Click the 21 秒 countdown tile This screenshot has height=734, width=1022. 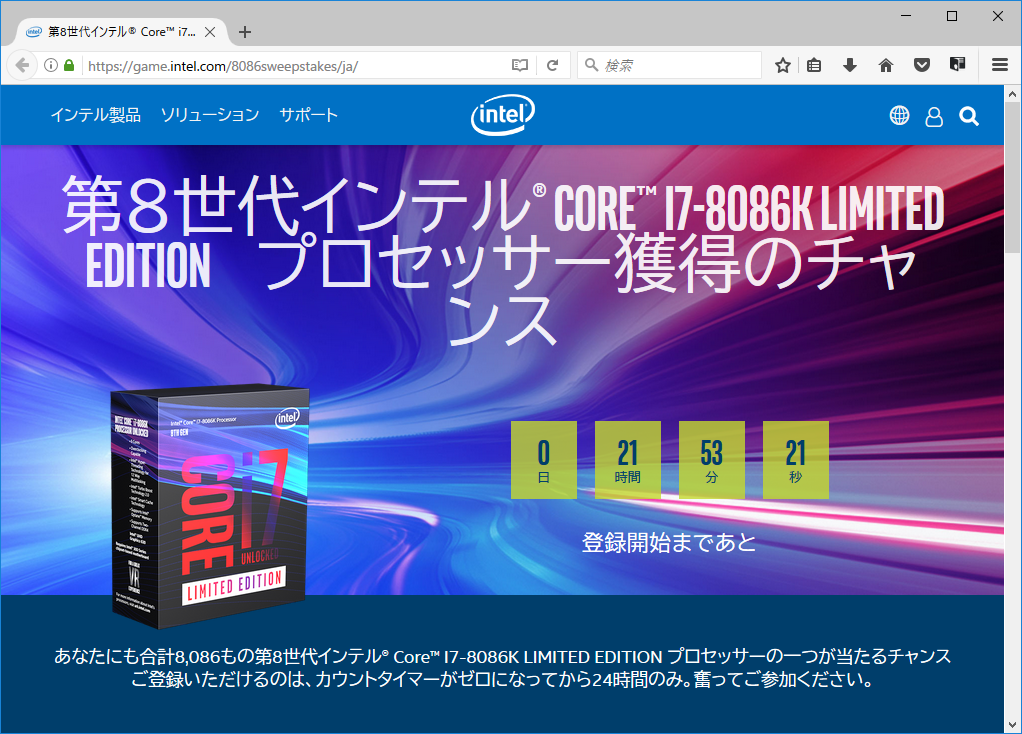pyautogui.click(x=796, y=460)
